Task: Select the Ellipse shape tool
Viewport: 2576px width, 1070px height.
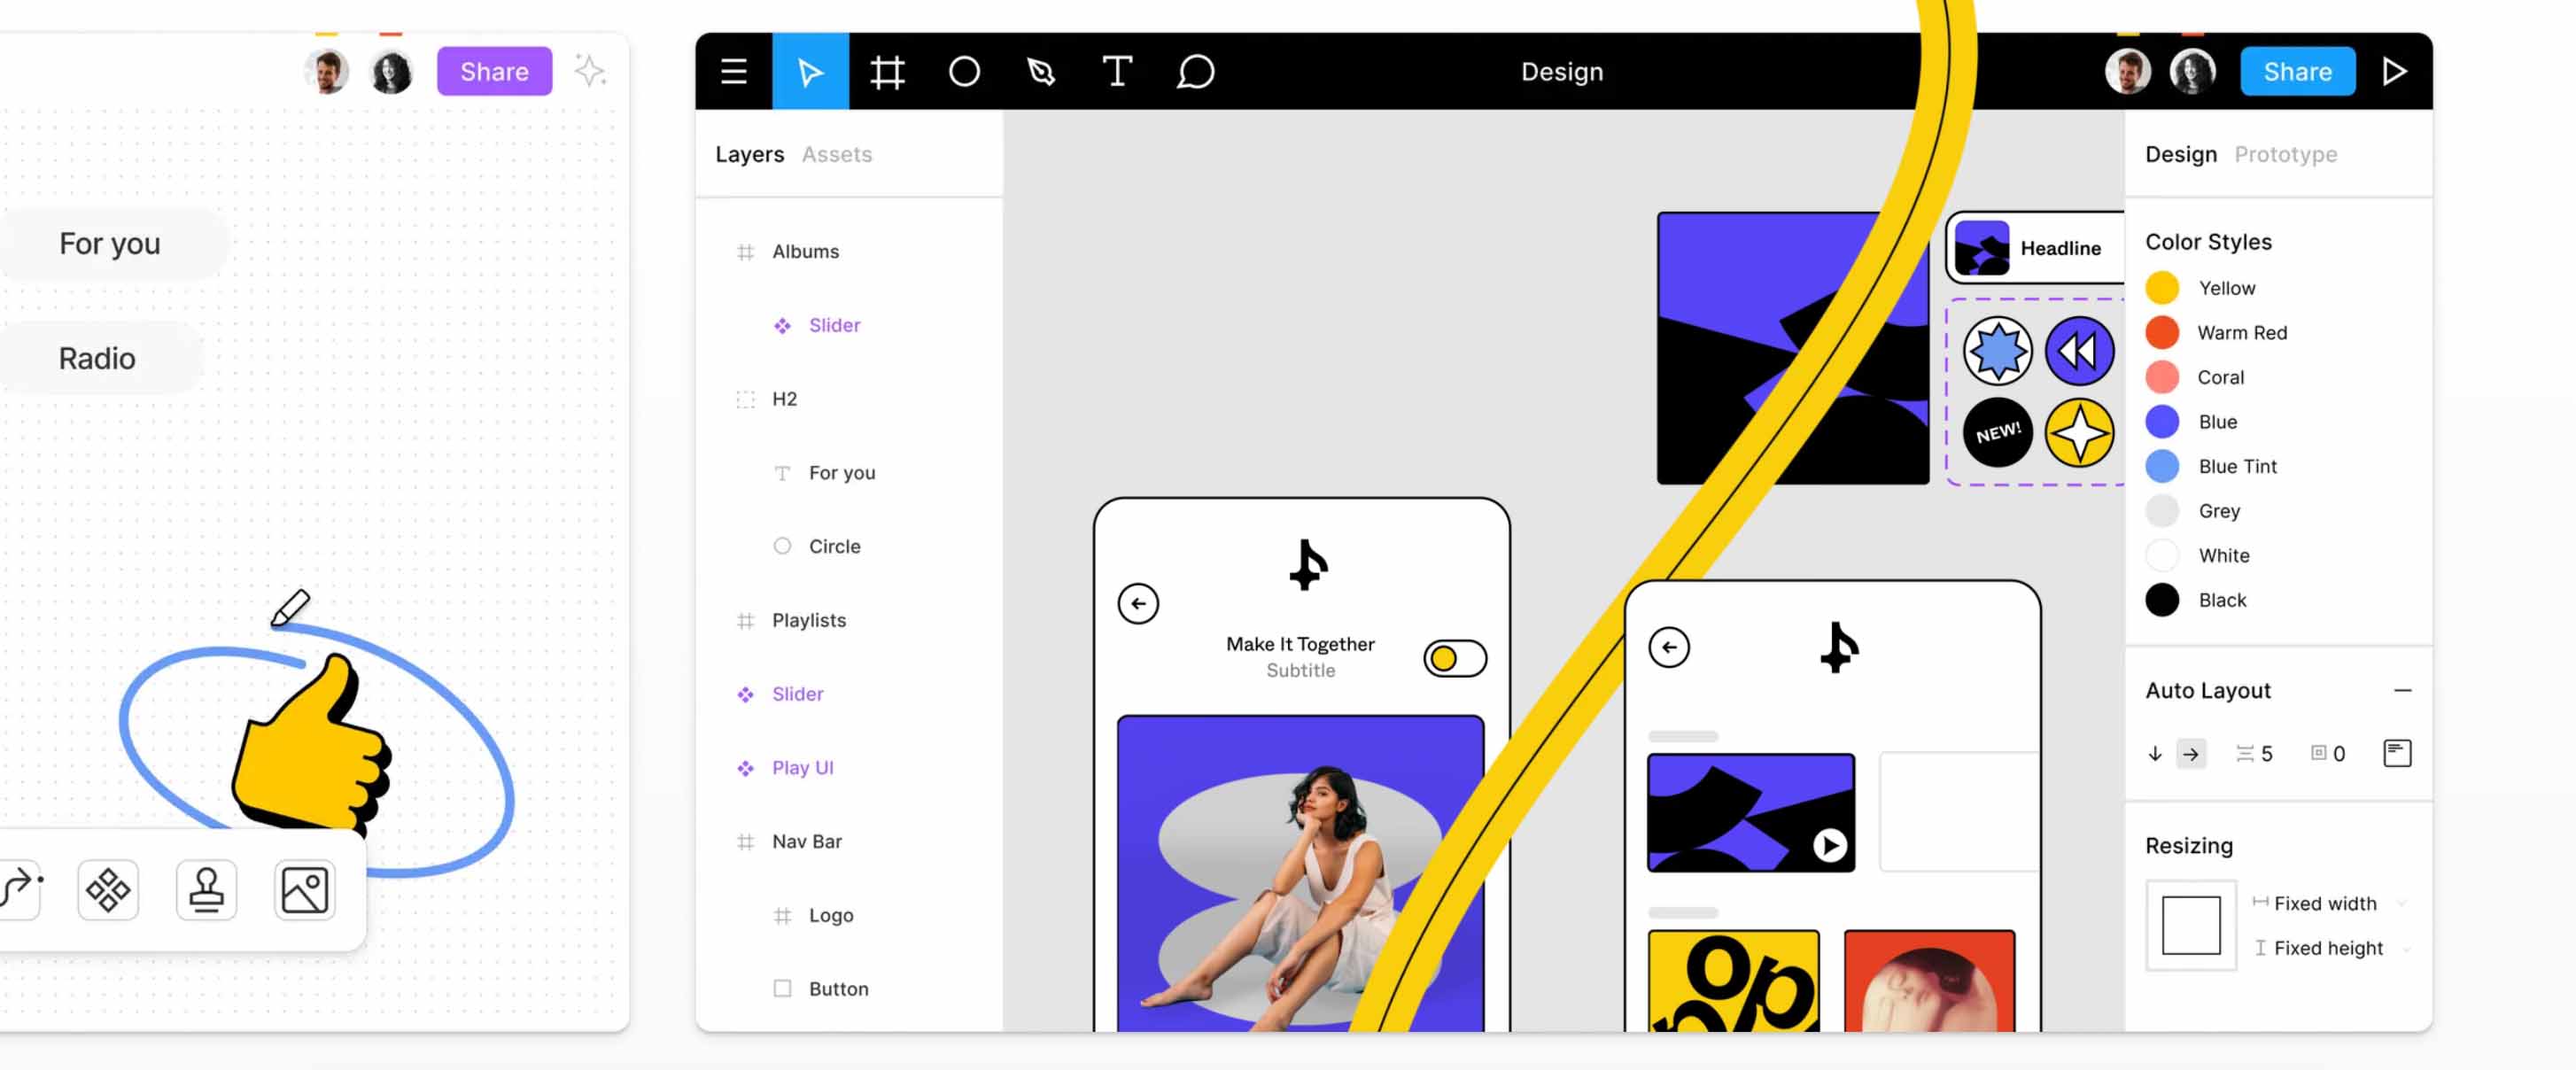Action: tap(964, 71)
